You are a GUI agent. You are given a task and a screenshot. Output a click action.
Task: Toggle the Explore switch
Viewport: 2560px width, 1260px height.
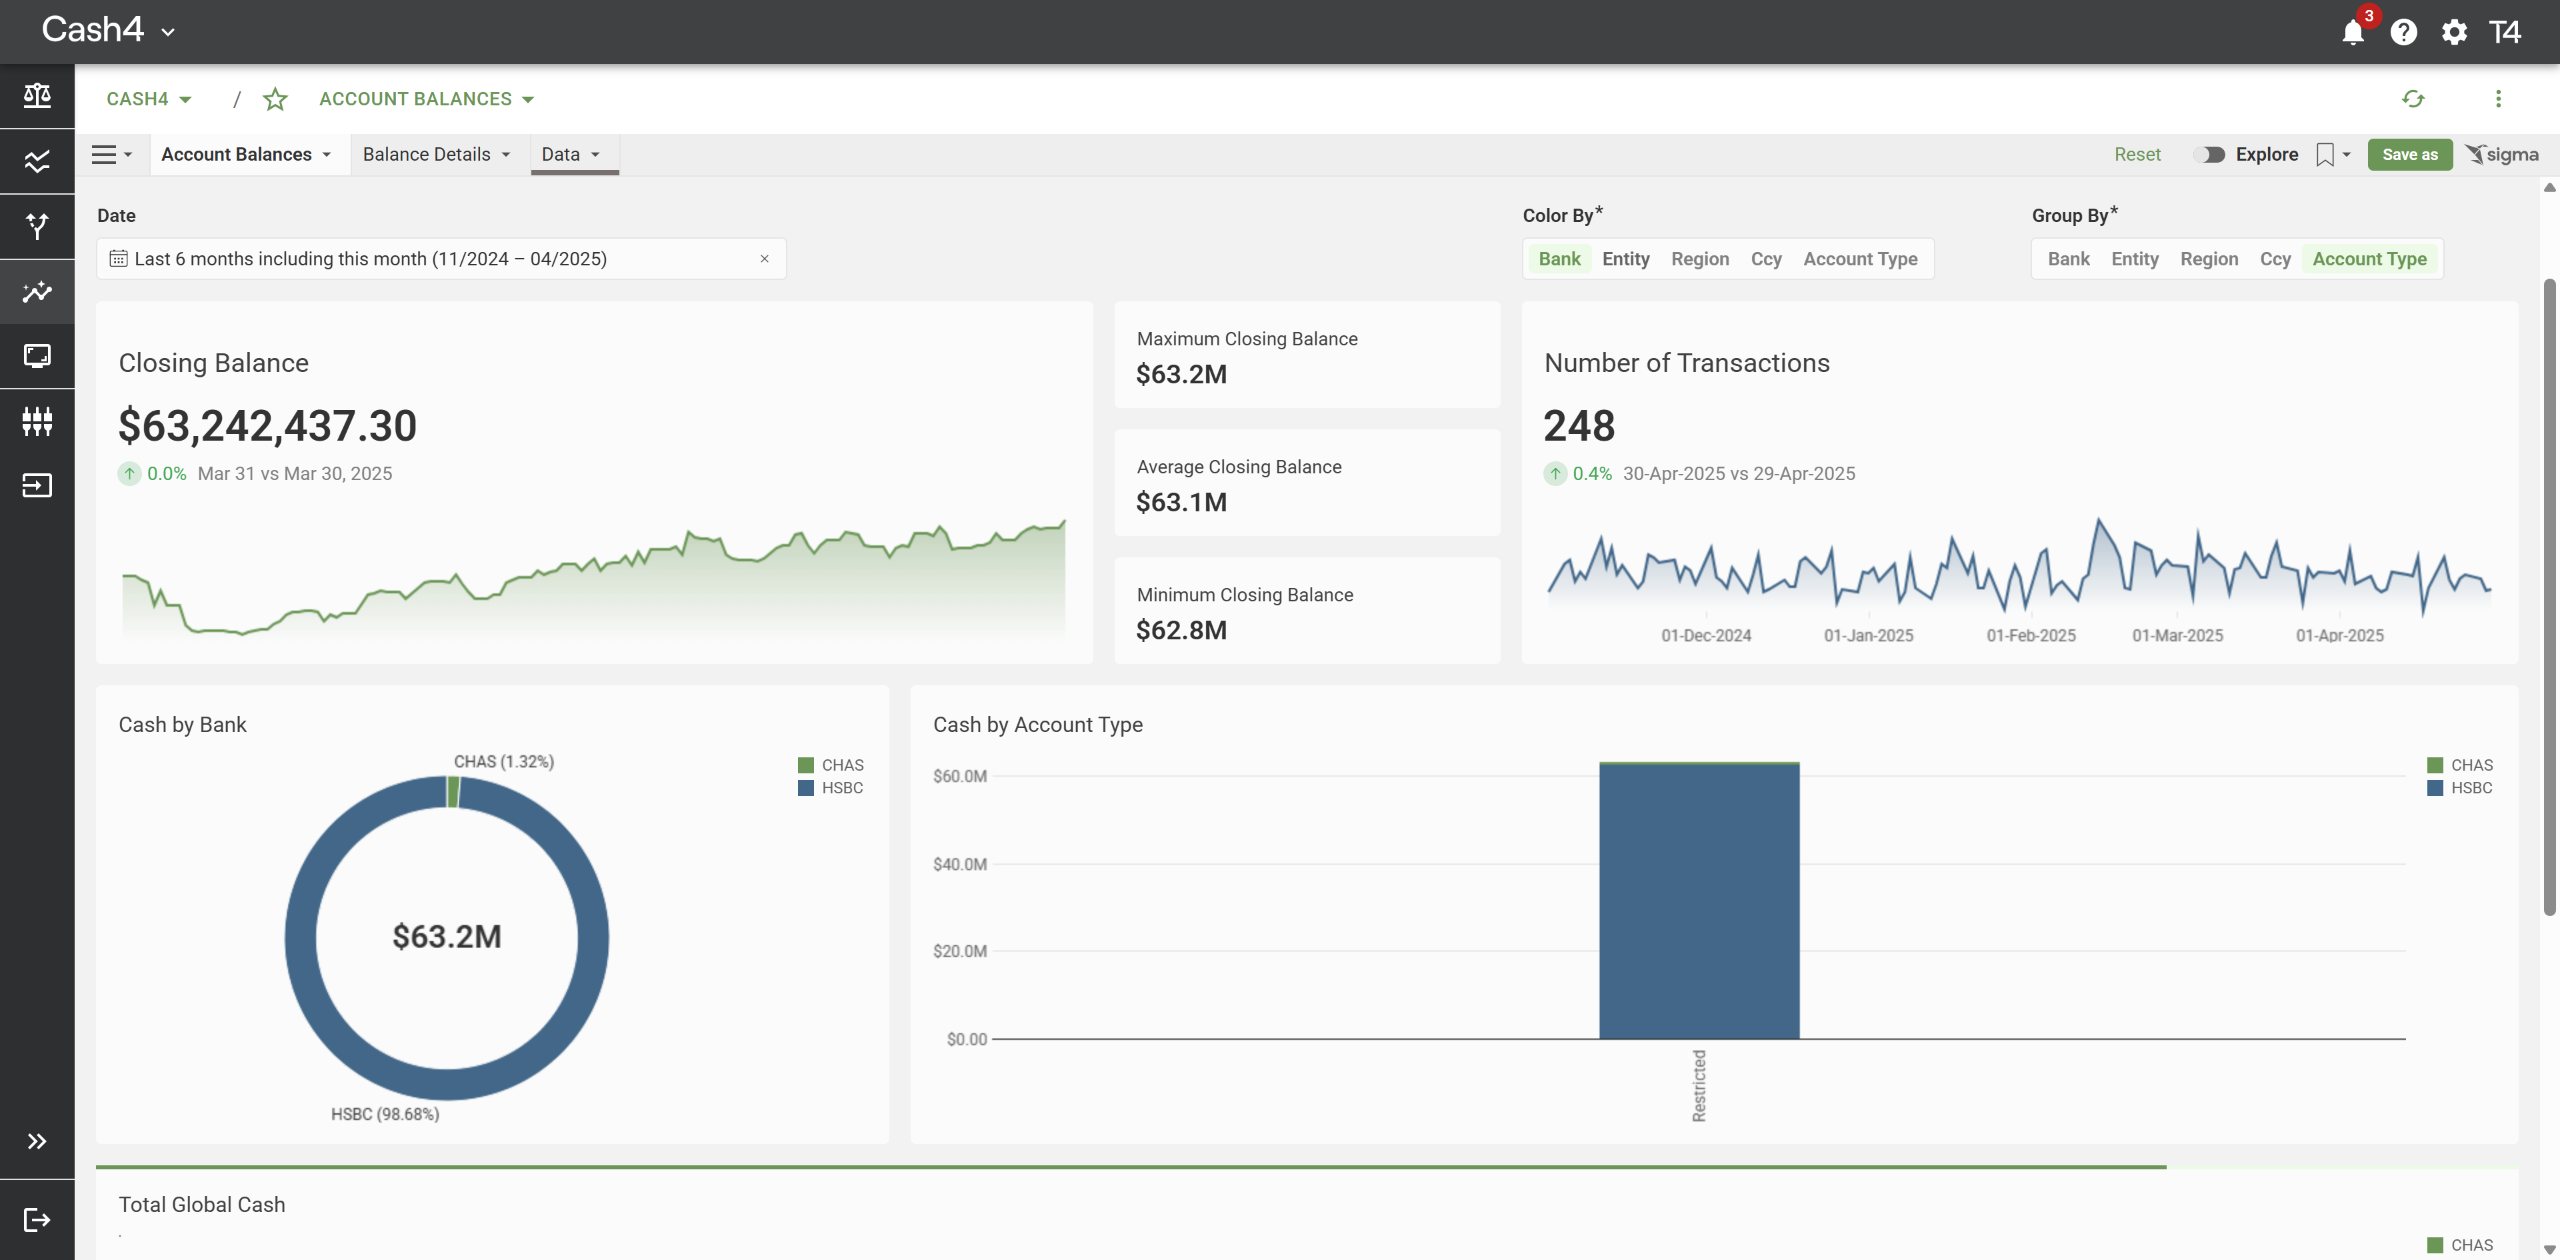pos(2210,155)
